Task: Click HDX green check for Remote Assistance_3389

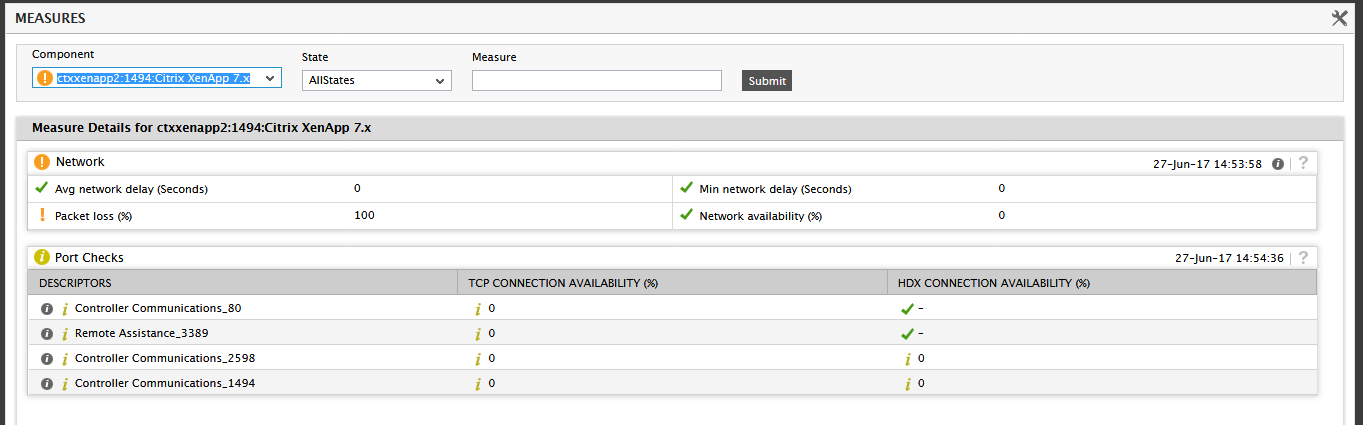Action: click(907, 334)
